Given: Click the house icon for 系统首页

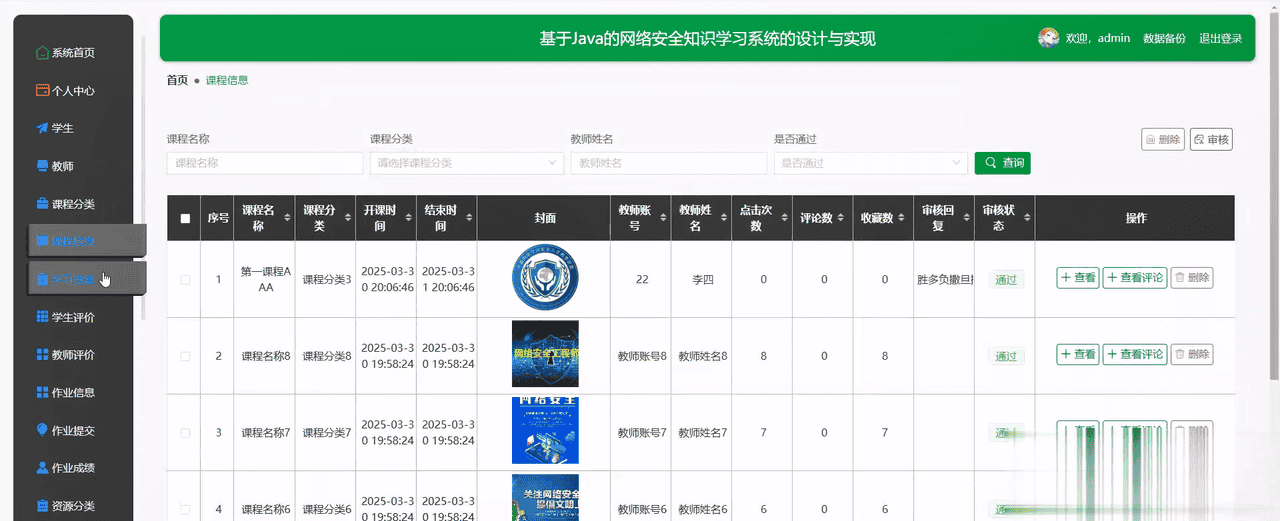Looking at the screenshot, I should [42, 53].
